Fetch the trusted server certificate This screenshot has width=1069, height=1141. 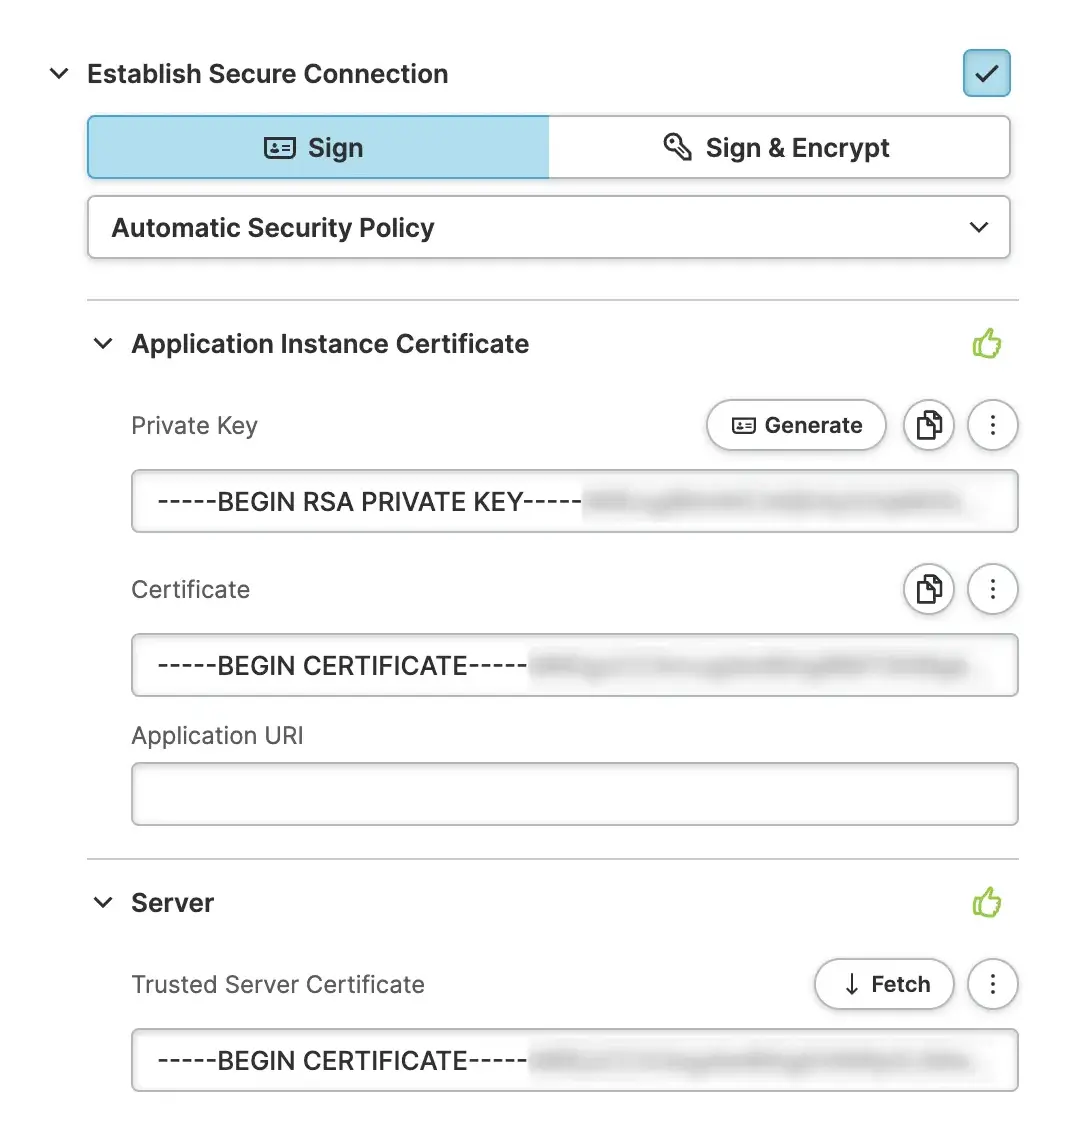click(884, 985)
